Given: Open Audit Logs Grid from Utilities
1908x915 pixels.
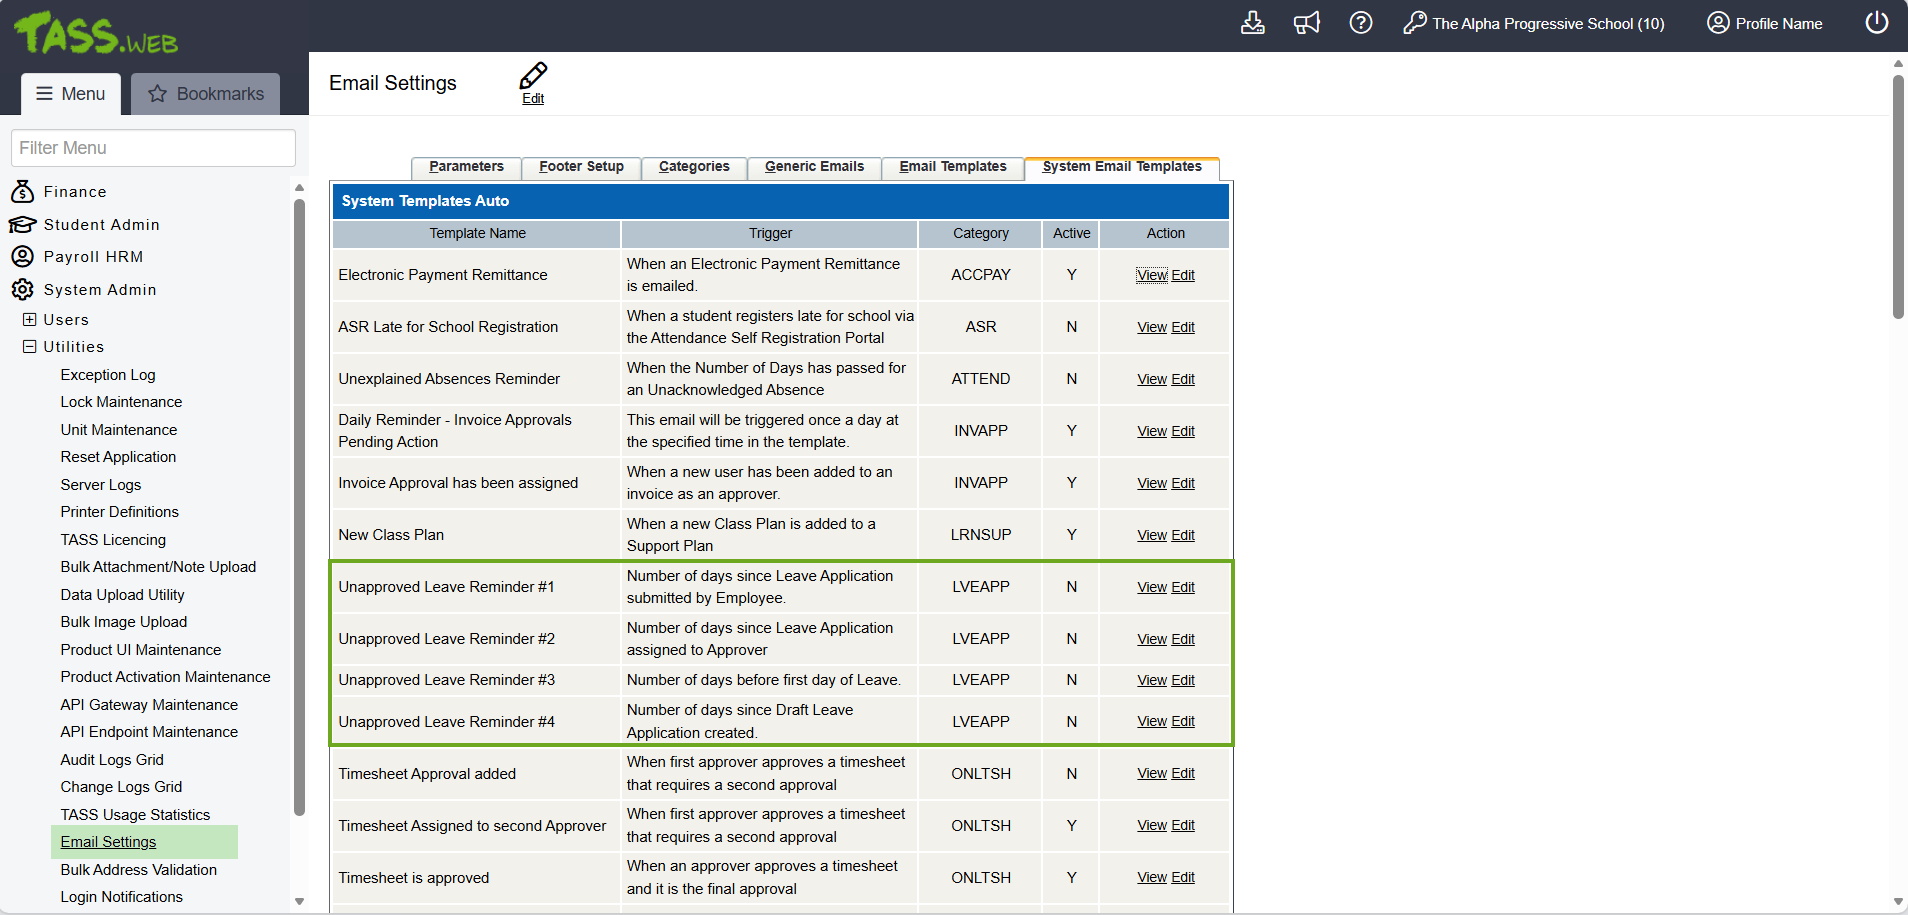Looking at the screenshot, I should pos(112,760).
